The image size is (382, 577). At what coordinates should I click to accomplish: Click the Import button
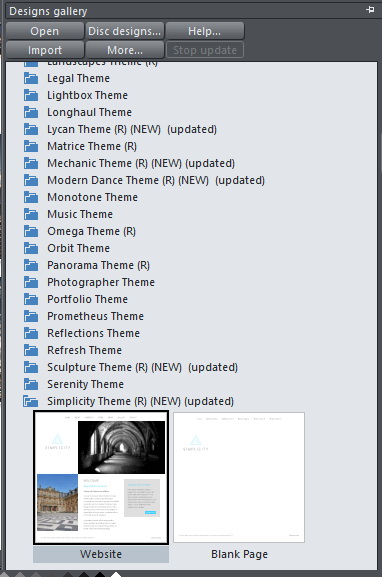(x=45, y=50)
